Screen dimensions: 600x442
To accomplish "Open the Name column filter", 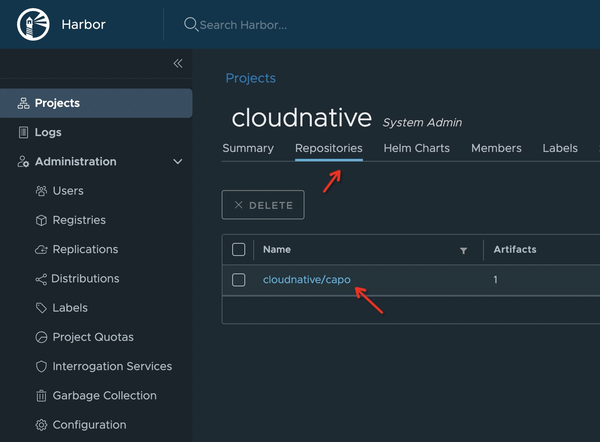I will pos(463,250).
